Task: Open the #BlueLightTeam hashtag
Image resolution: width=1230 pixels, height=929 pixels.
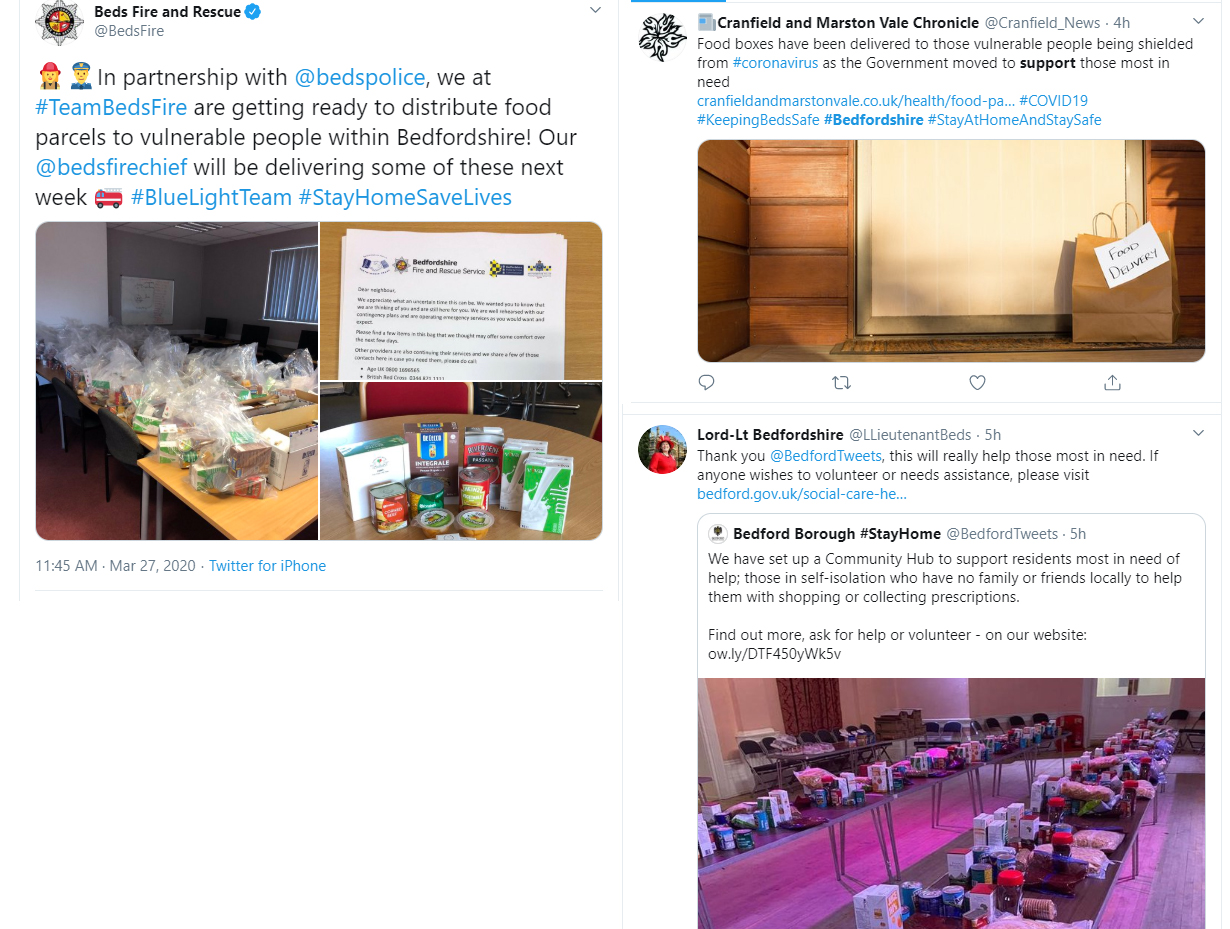Action: coord(211,197)
